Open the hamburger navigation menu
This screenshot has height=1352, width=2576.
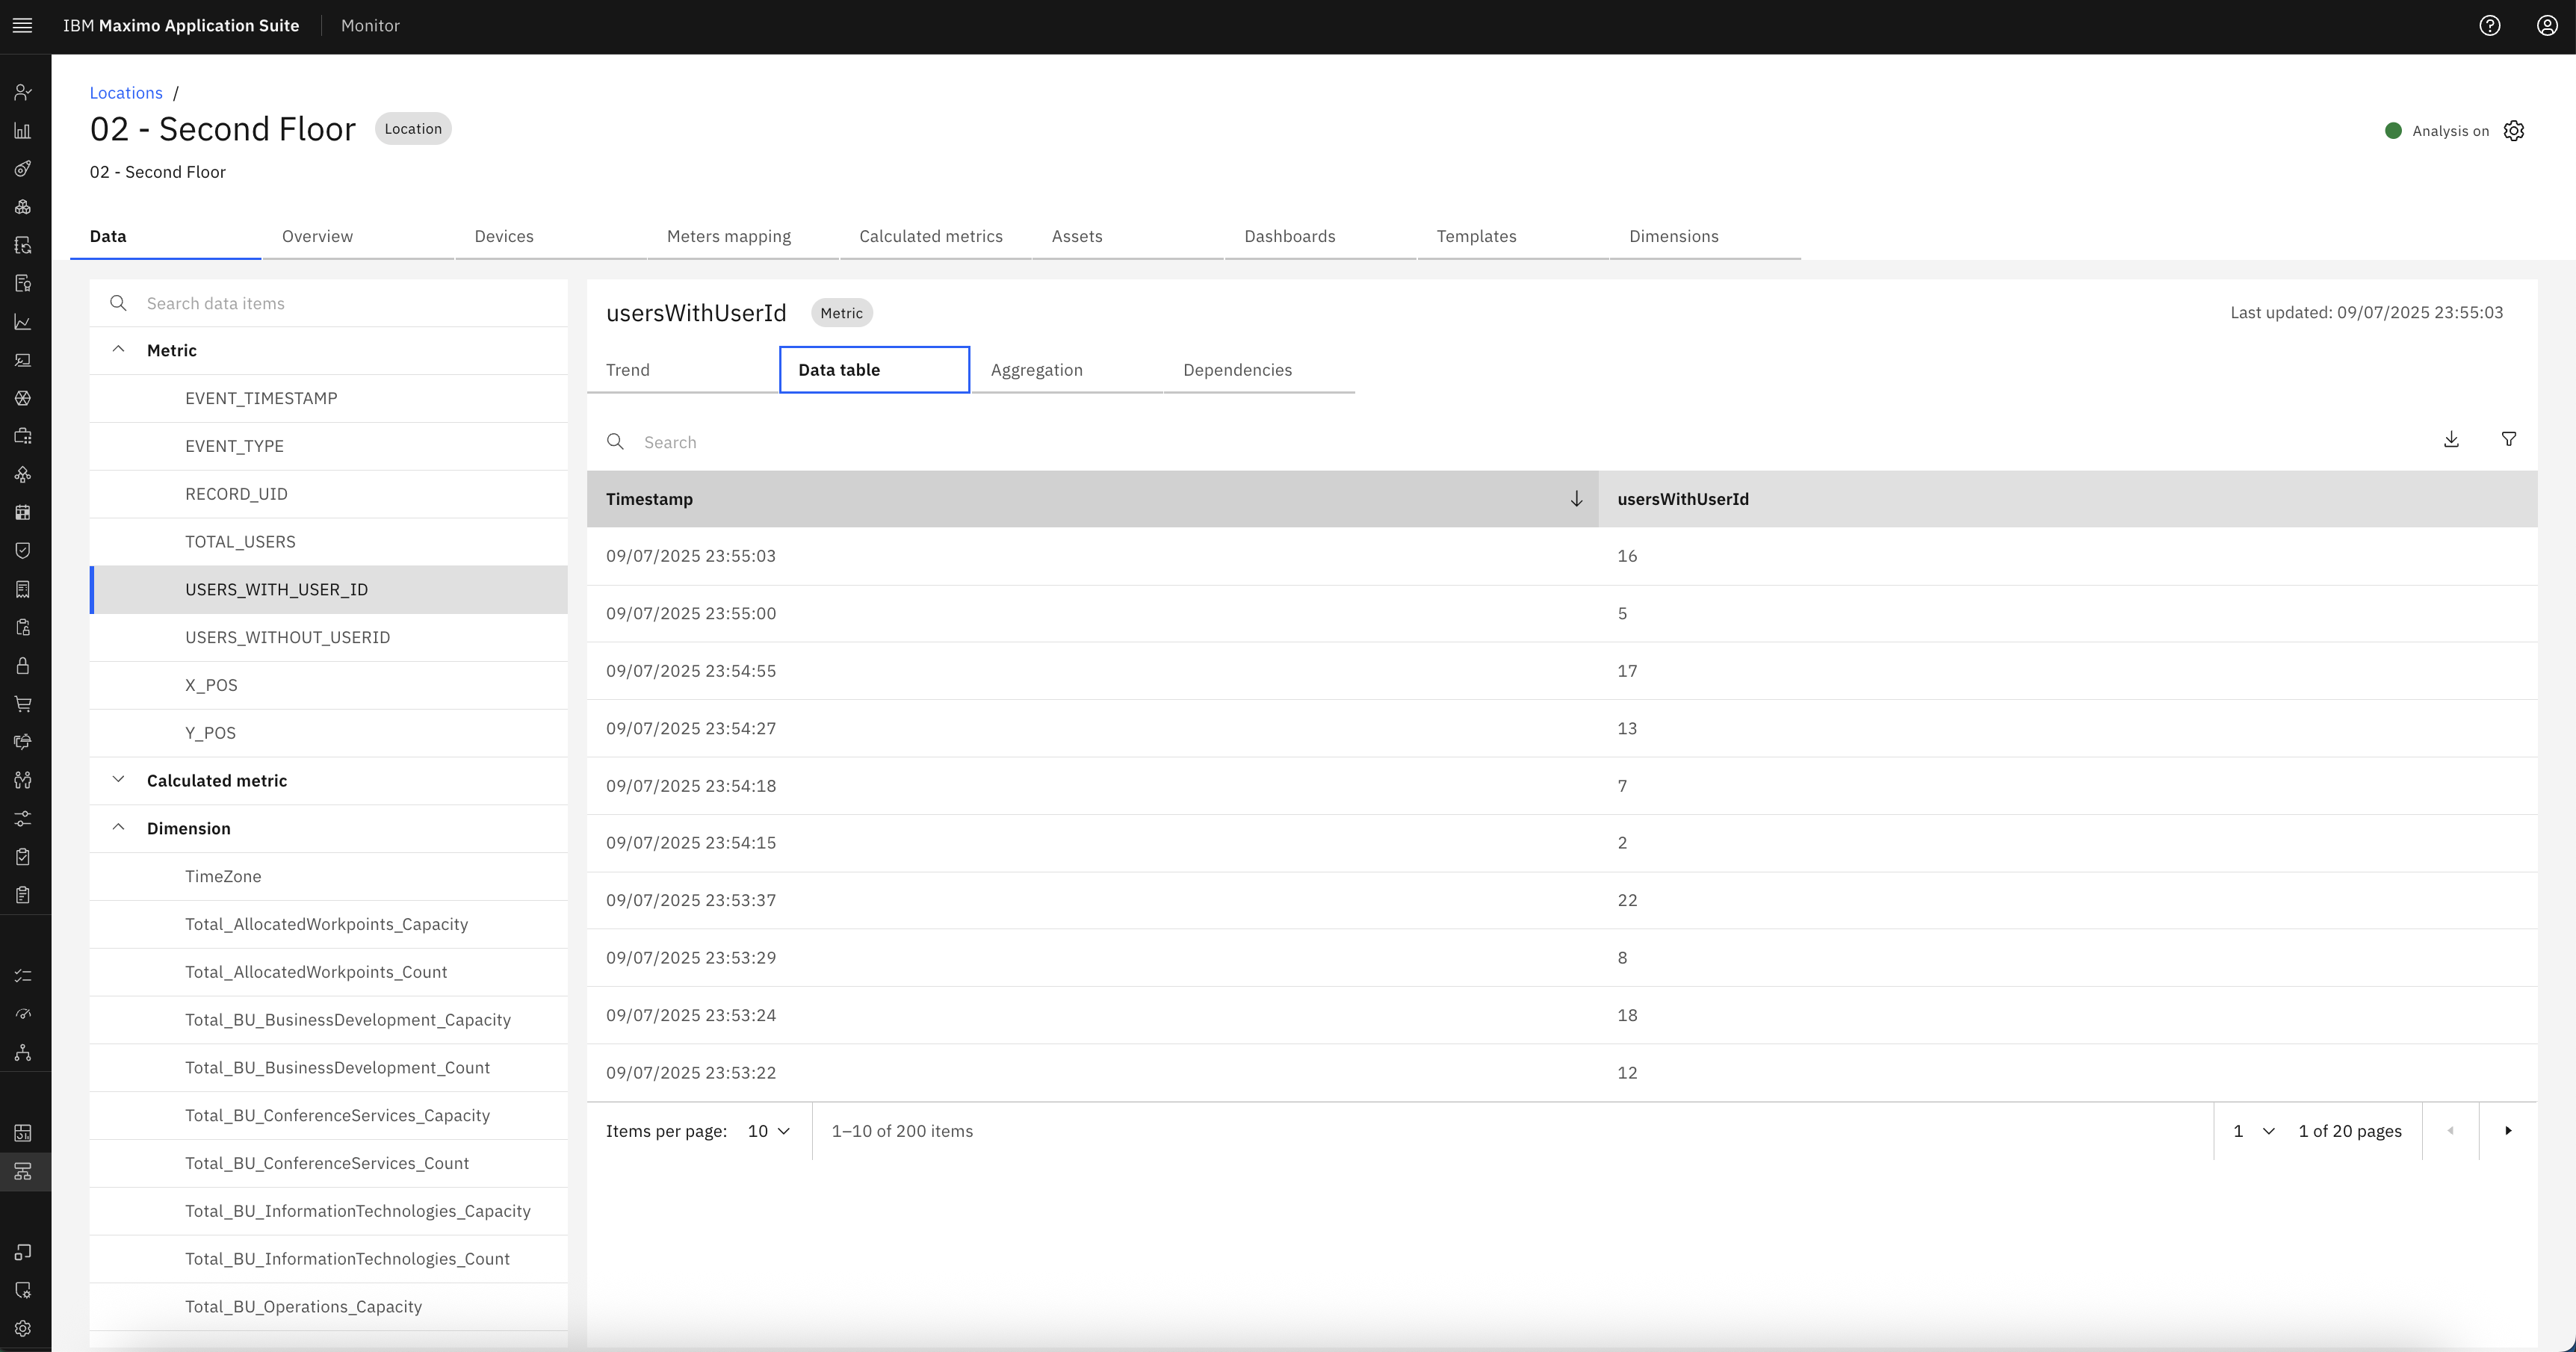tap(22, 26)
